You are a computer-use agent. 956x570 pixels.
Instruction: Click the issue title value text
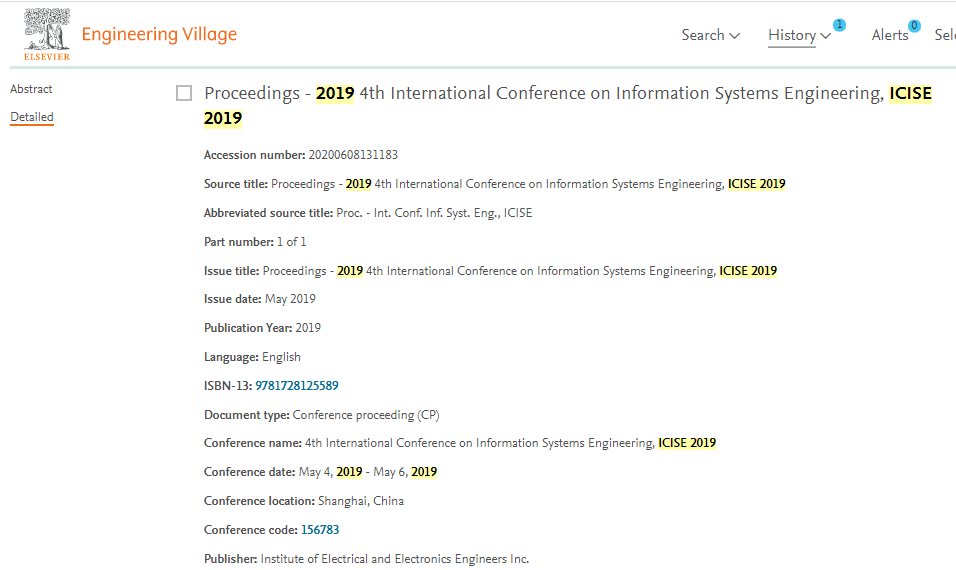point(519,271)
